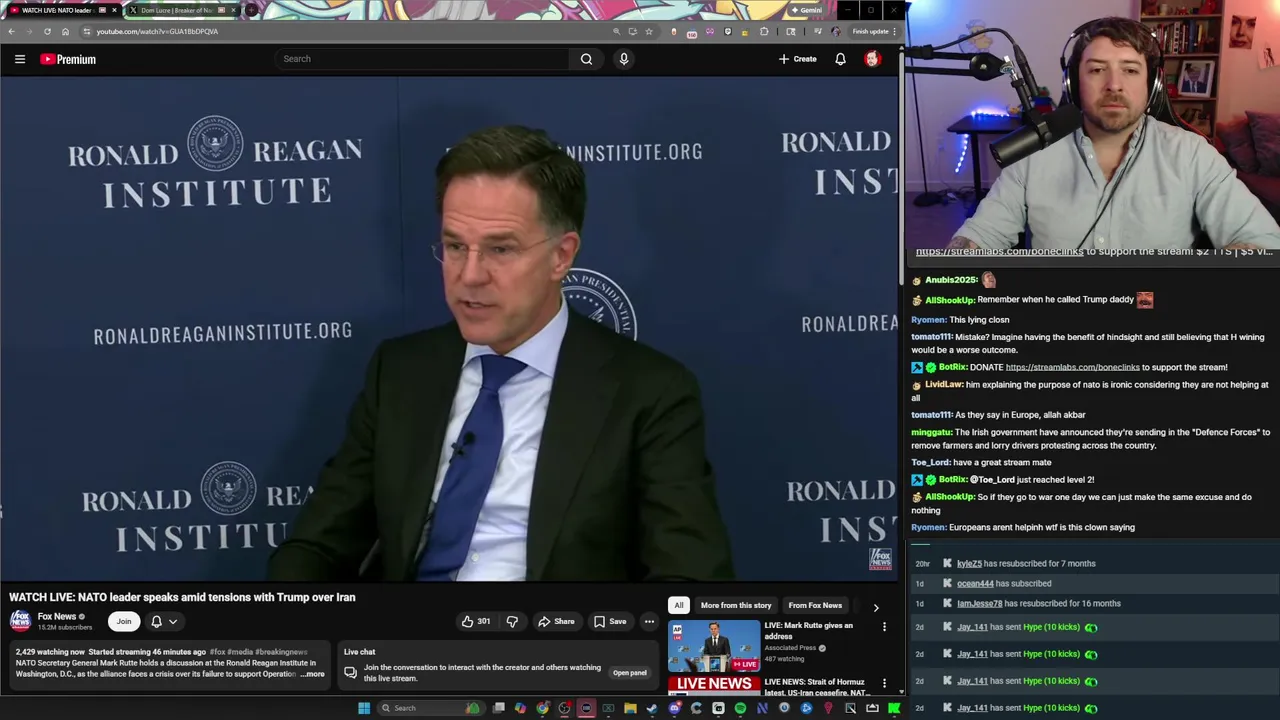
Task: Open the live chat panel
Action: (629, 673)
